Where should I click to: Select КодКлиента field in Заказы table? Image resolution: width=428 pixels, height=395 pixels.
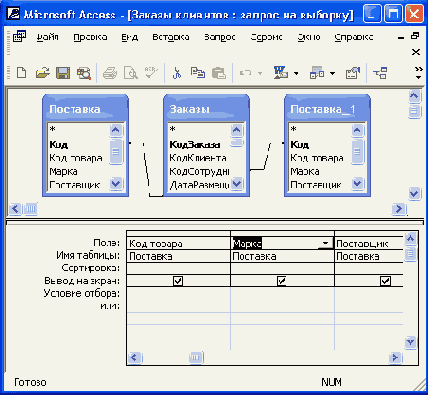198,158
